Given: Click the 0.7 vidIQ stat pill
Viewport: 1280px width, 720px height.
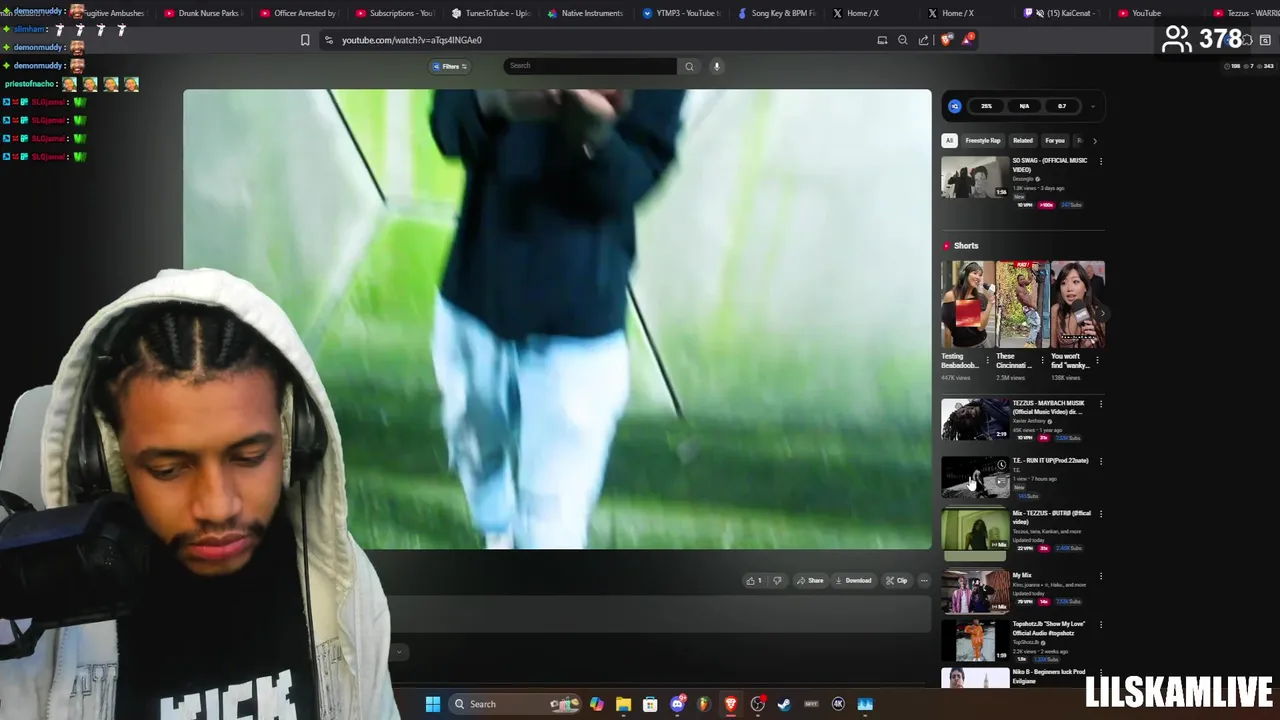Looking at the screenshot, I should 1062,106.
